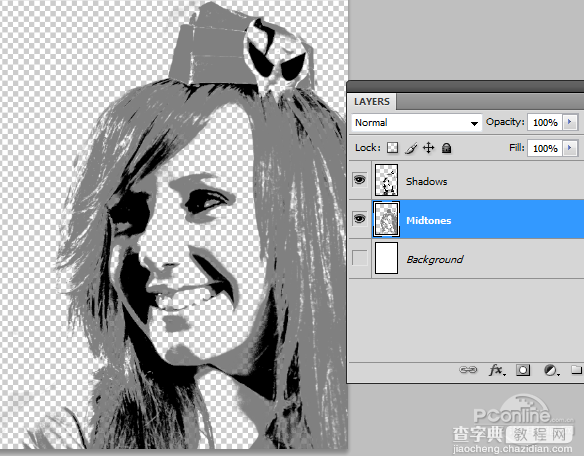Open the fx layer style menu

497,370
